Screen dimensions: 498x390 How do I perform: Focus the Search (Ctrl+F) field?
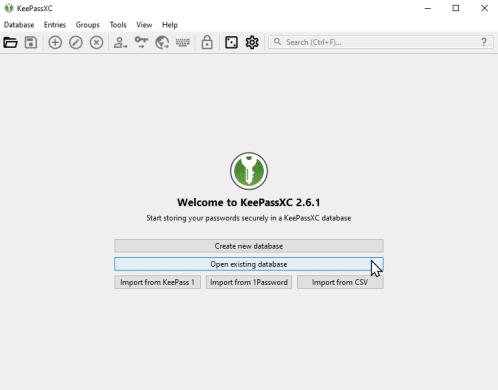click(x=380, y=42)
